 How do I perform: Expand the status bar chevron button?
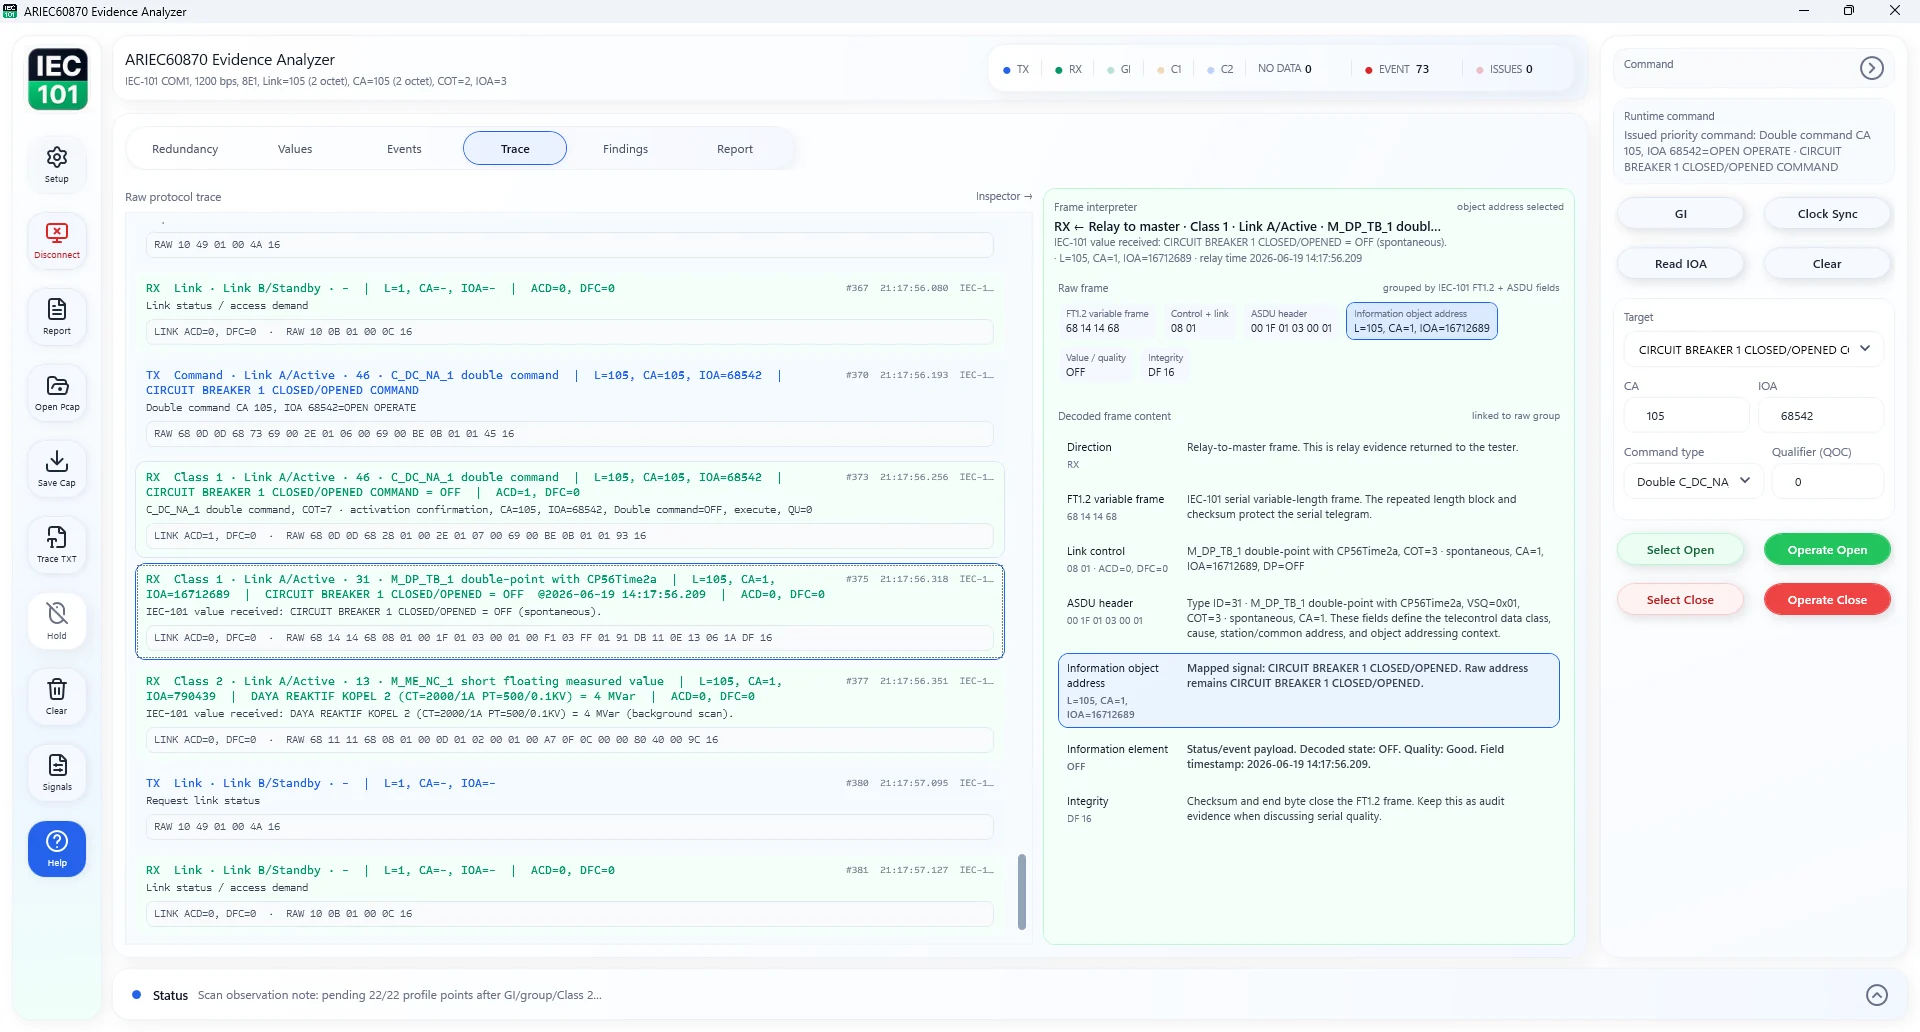[1877, 995]
